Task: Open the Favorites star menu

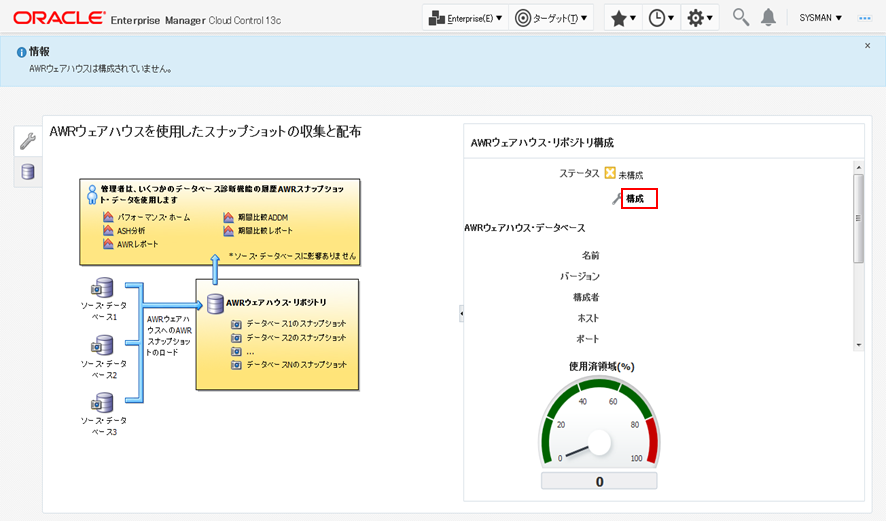Action: point(623,18)
